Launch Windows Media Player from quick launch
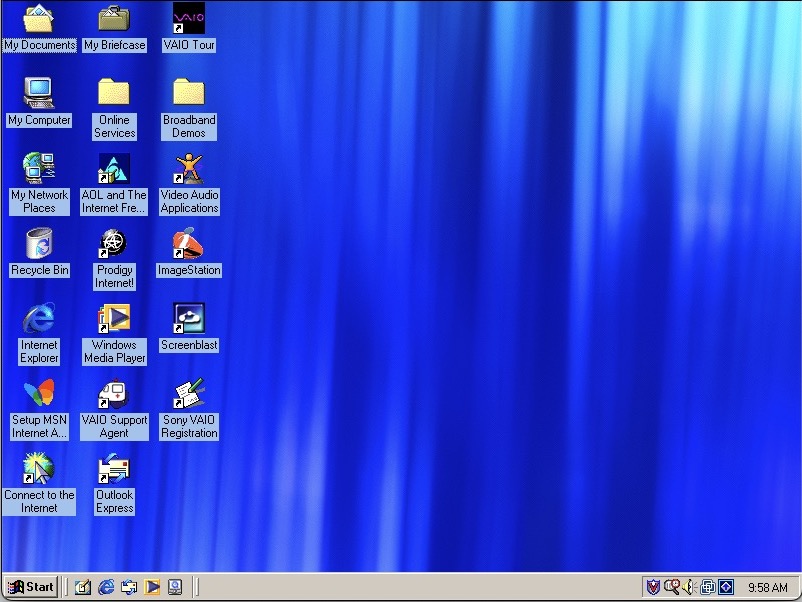Screen dimensions: 802x602 click(x=152, y=587)
